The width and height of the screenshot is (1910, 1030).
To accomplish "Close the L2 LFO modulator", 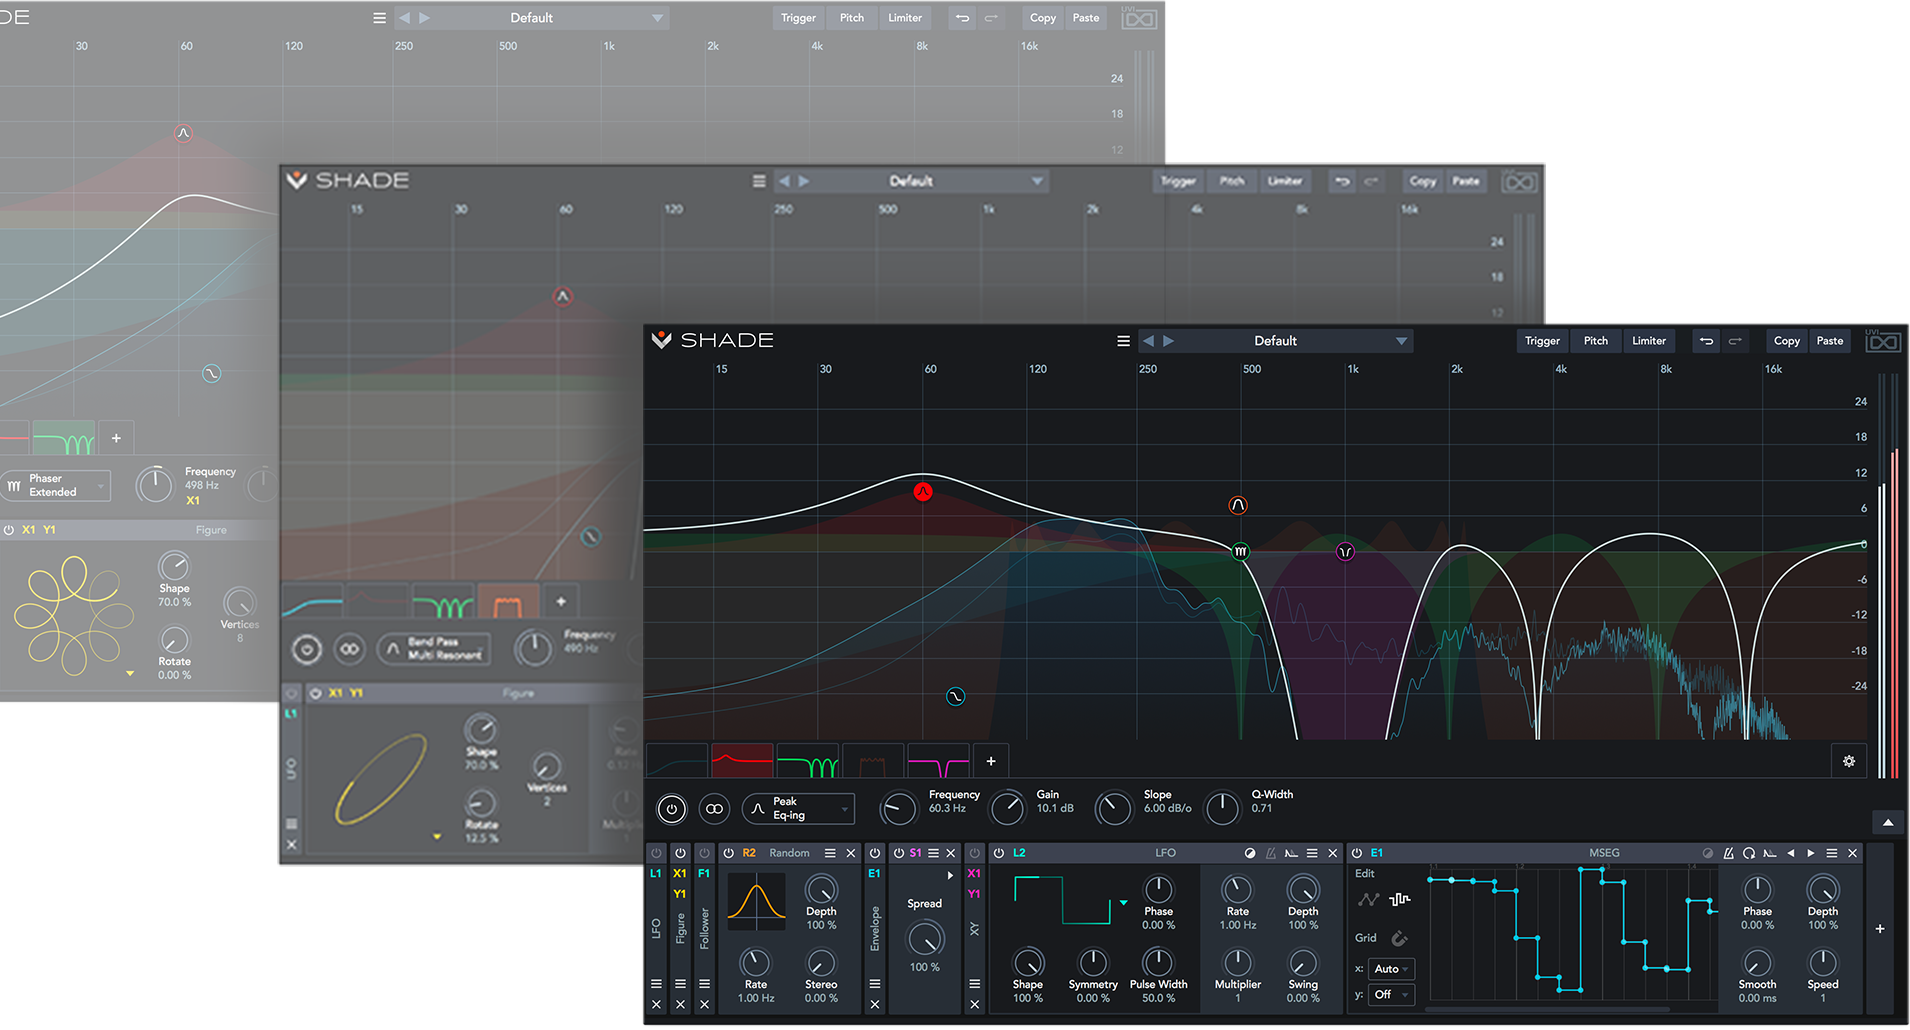I will coord(1332,853).
